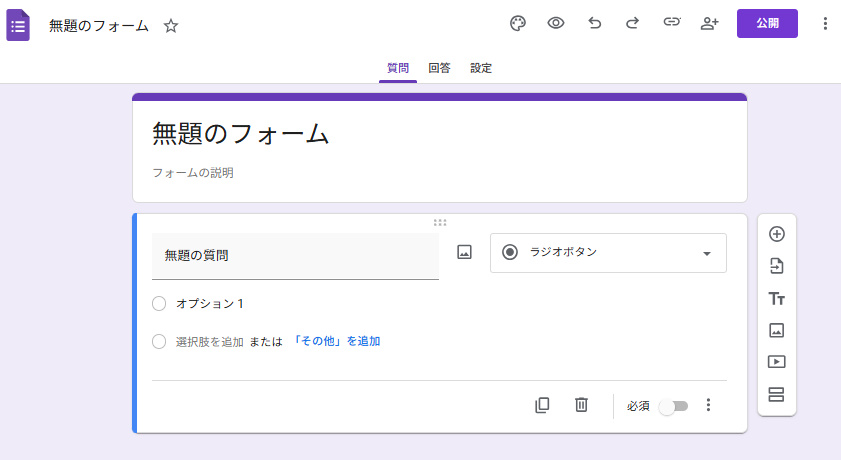The image size is (841, 460).
Task: Add a section from the sidebar
Action: point(777,394)
